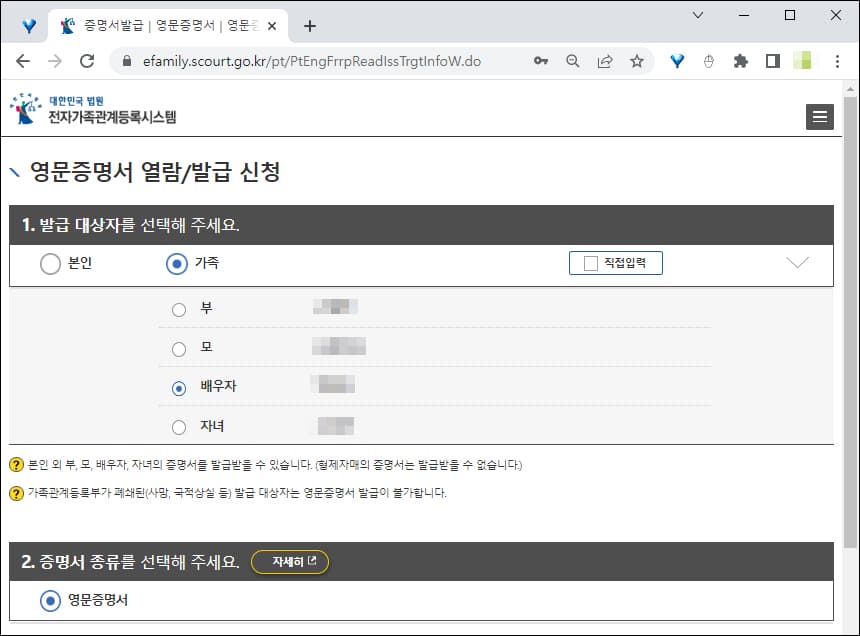The height and width of the screenshot is (636, 860).
Task: Expand the chevron in the family selection row
Action: [x=797, y=262]
